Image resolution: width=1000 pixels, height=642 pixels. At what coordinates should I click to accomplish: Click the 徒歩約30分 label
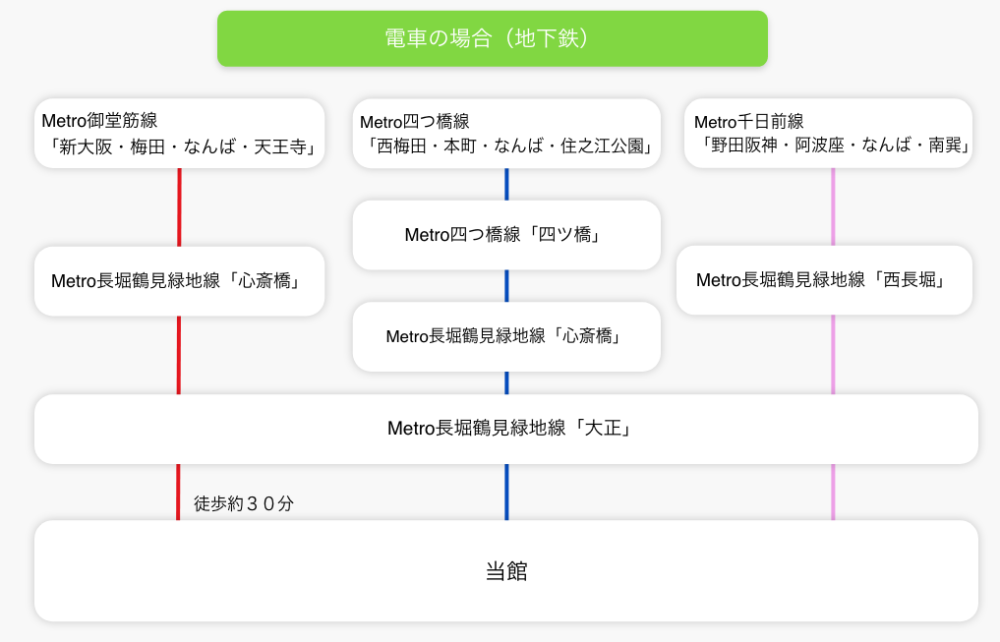click(244, 504)
